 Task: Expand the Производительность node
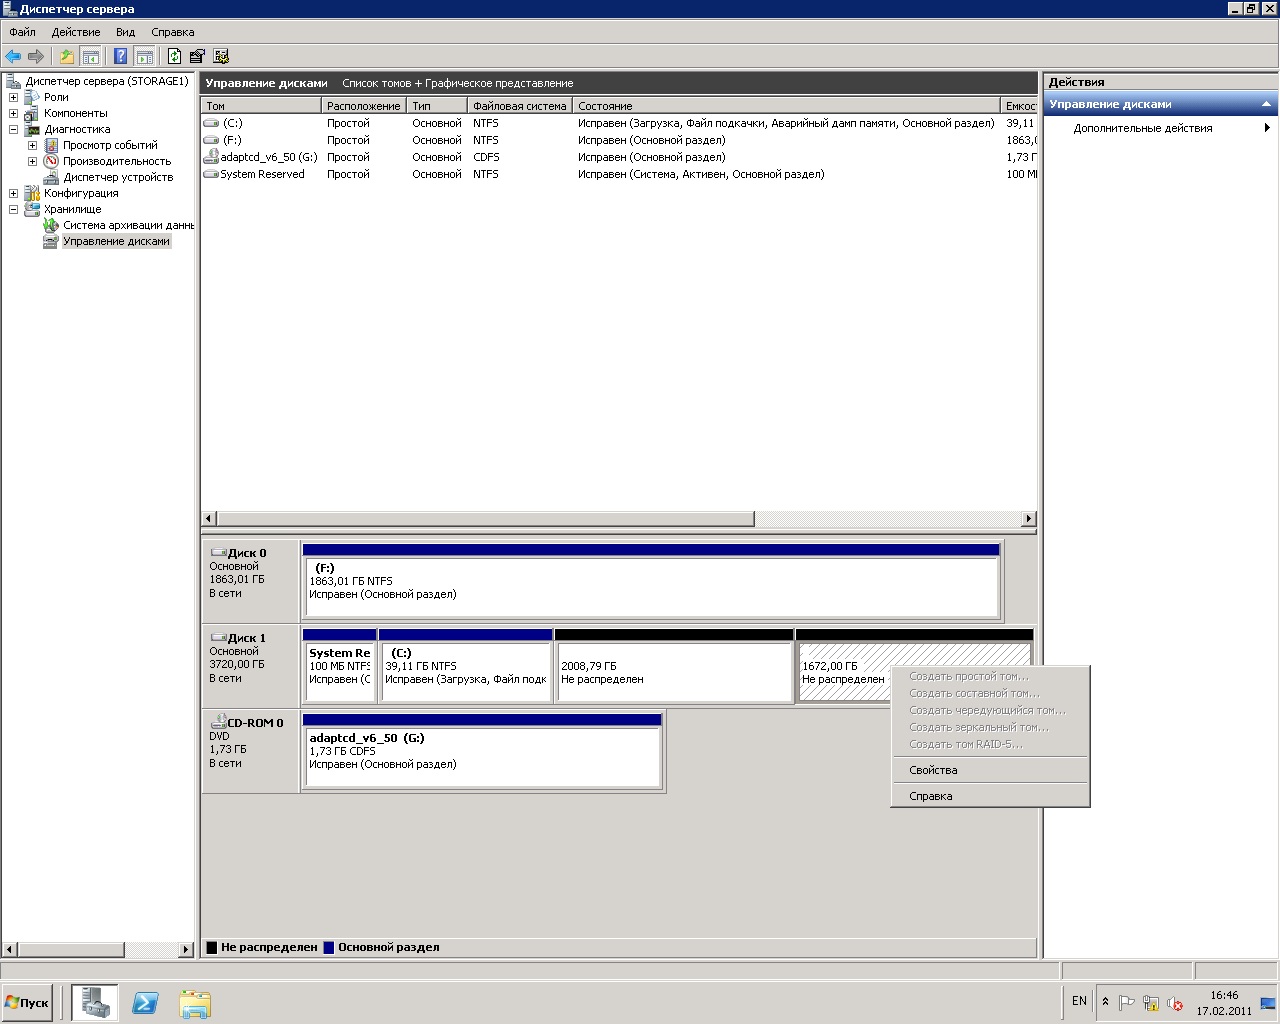pos(32,161)
